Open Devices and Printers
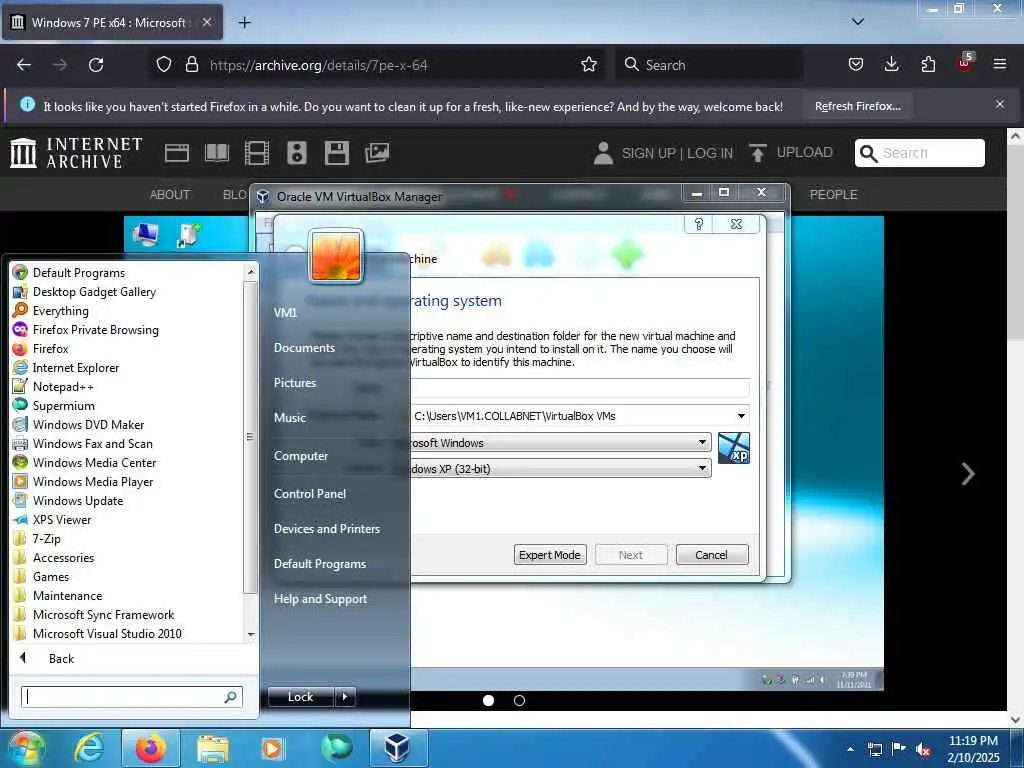Image resolution: width=1024 pixels, height=768 pixels. pyautogui.click(x=327, y=529)
